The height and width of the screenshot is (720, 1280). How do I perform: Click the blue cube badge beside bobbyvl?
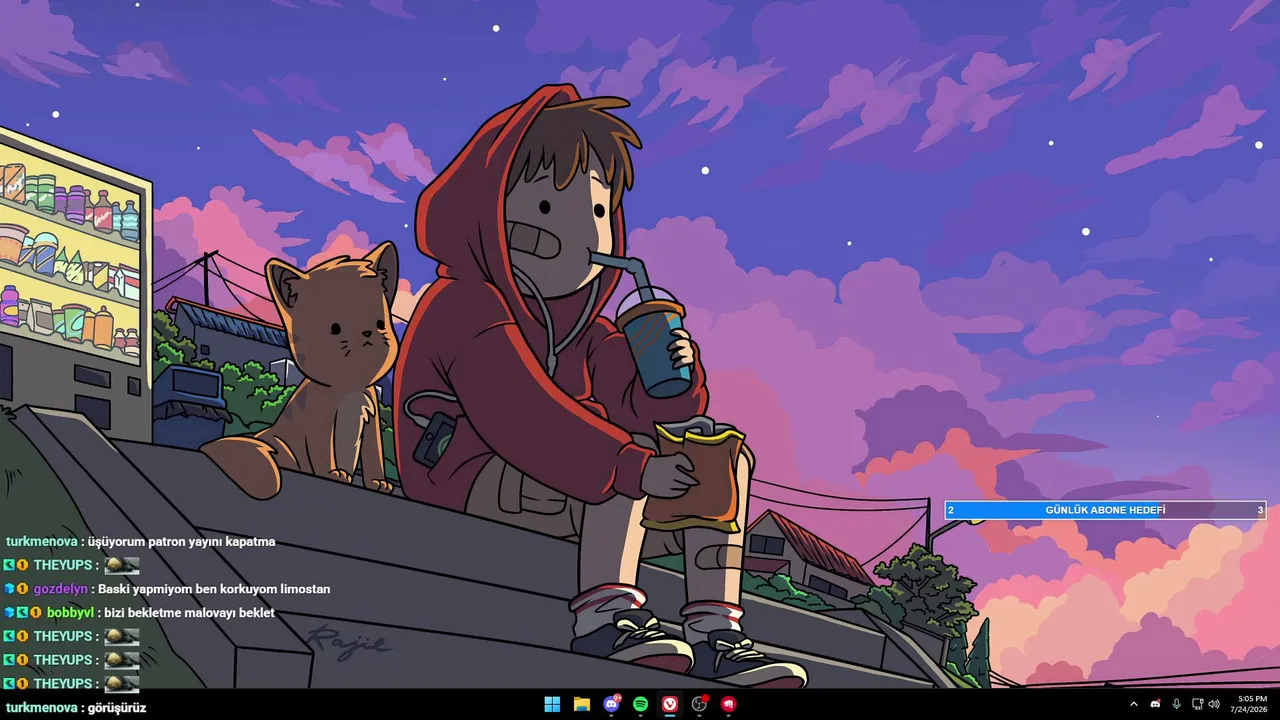click(9, 612)
